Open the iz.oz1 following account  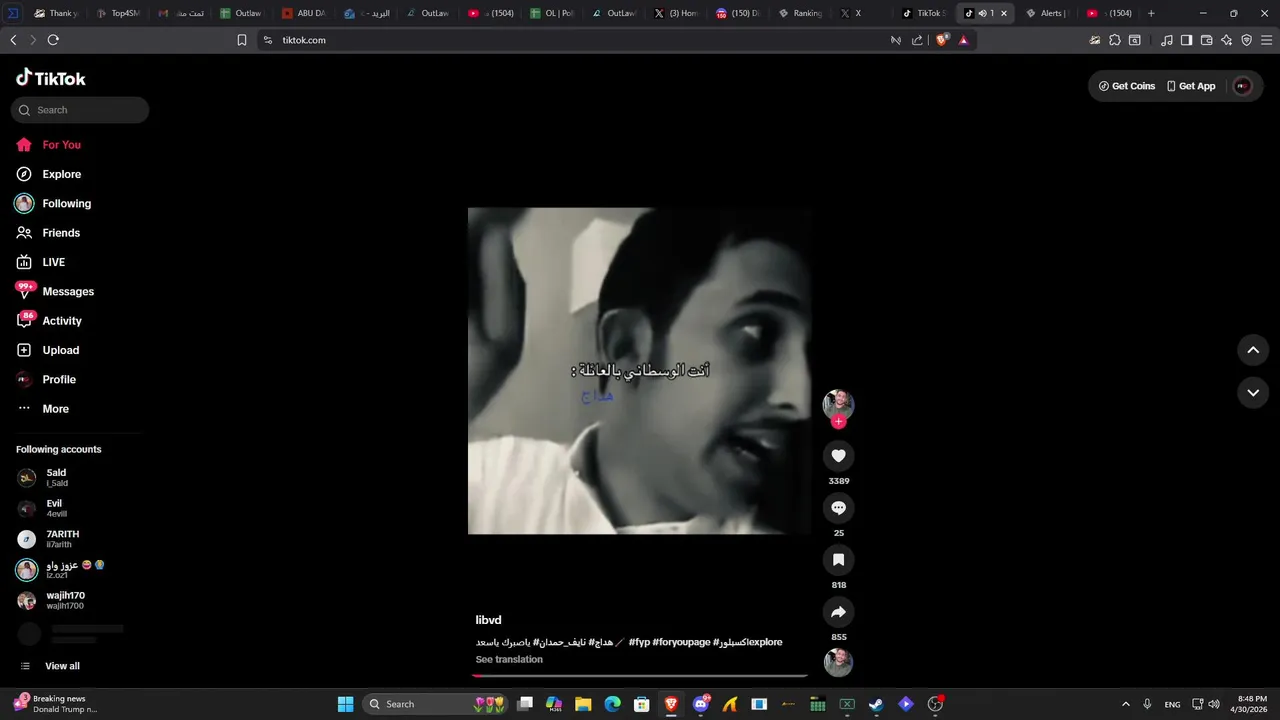point(60,570)
